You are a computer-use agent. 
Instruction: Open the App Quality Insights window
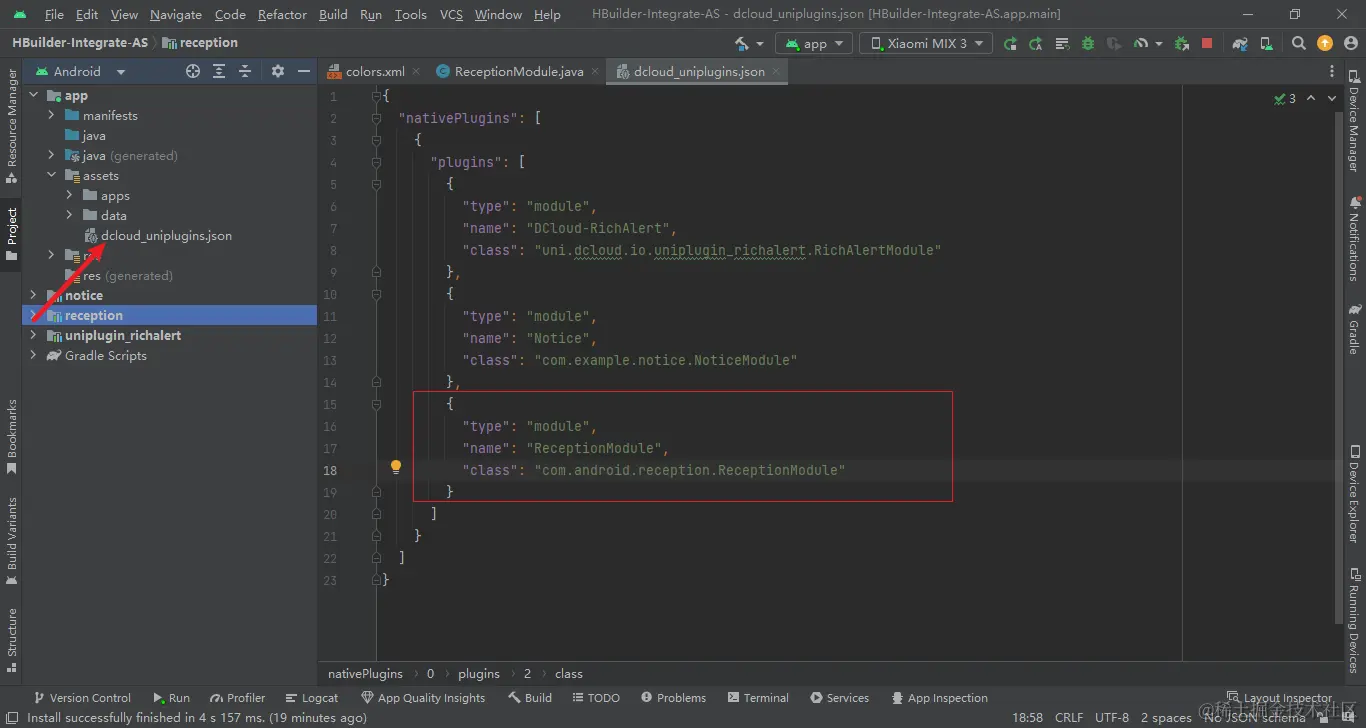(x=423, y=698)
